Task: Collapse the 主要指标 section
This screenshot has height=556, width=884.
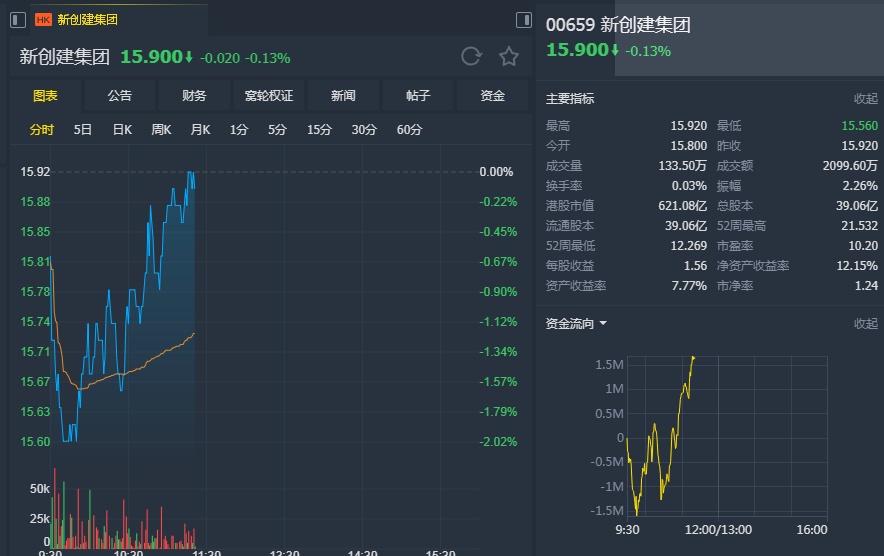Action: (865, 99)
